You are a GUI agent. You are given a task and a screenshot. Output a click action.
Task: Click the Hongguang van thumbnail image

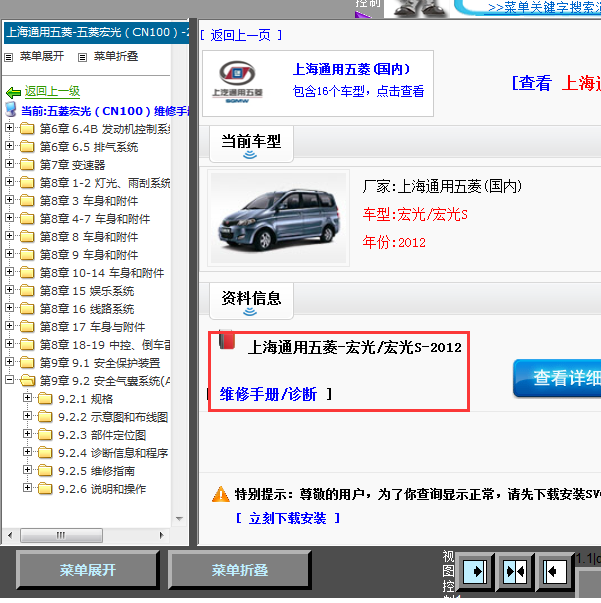[x=278, y=218]
